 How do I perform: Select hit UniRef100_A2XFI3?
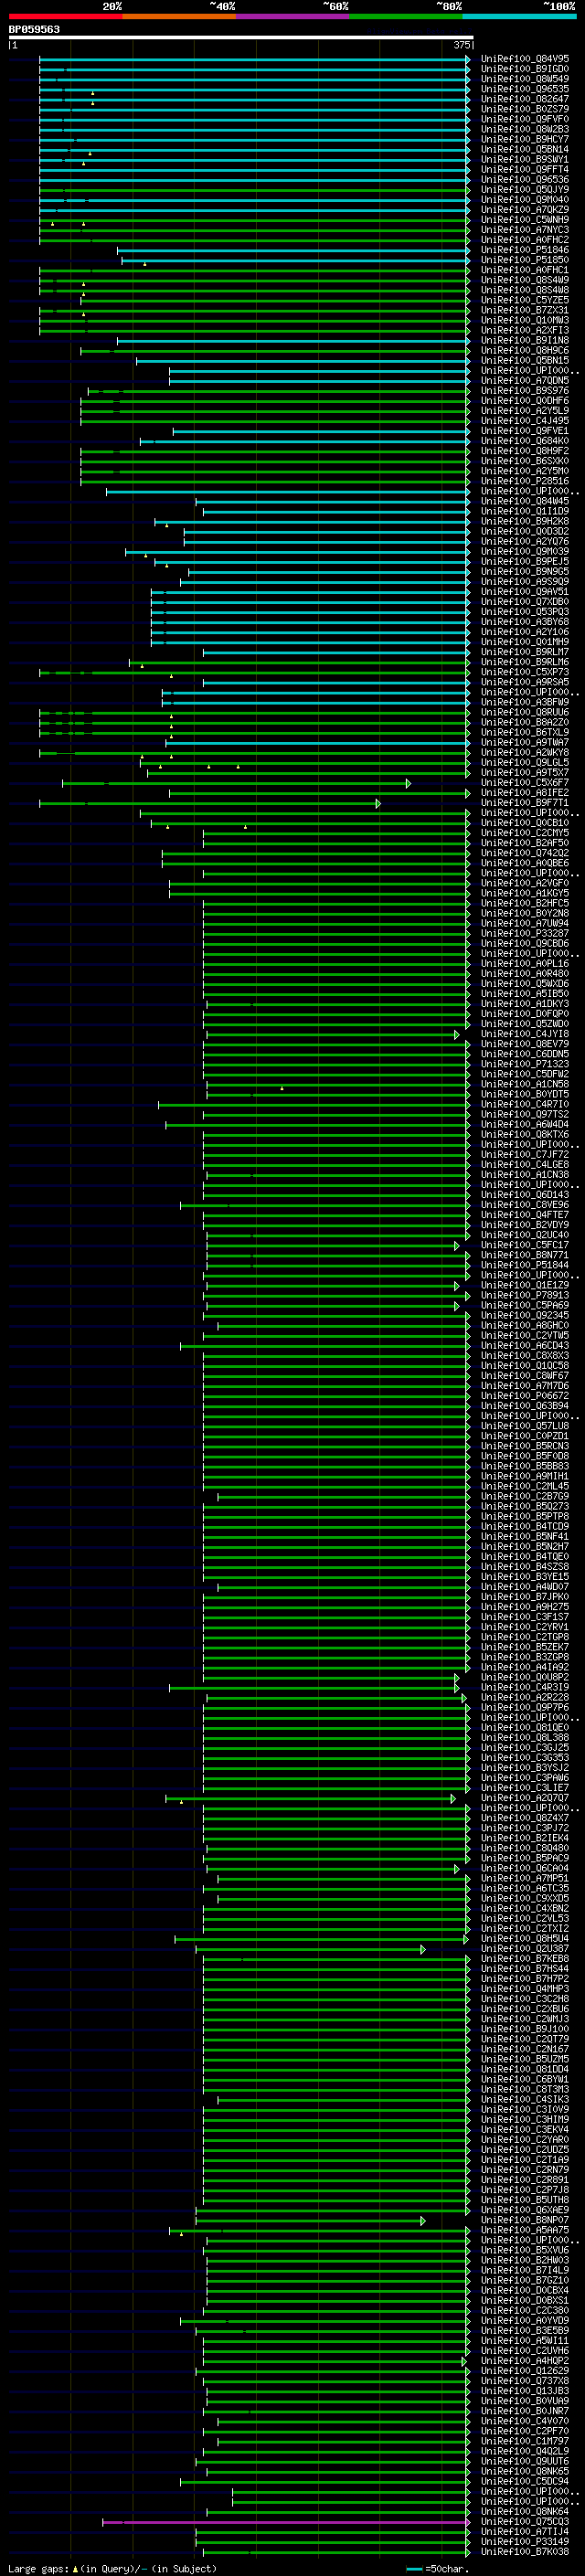(x=525, y=330)
